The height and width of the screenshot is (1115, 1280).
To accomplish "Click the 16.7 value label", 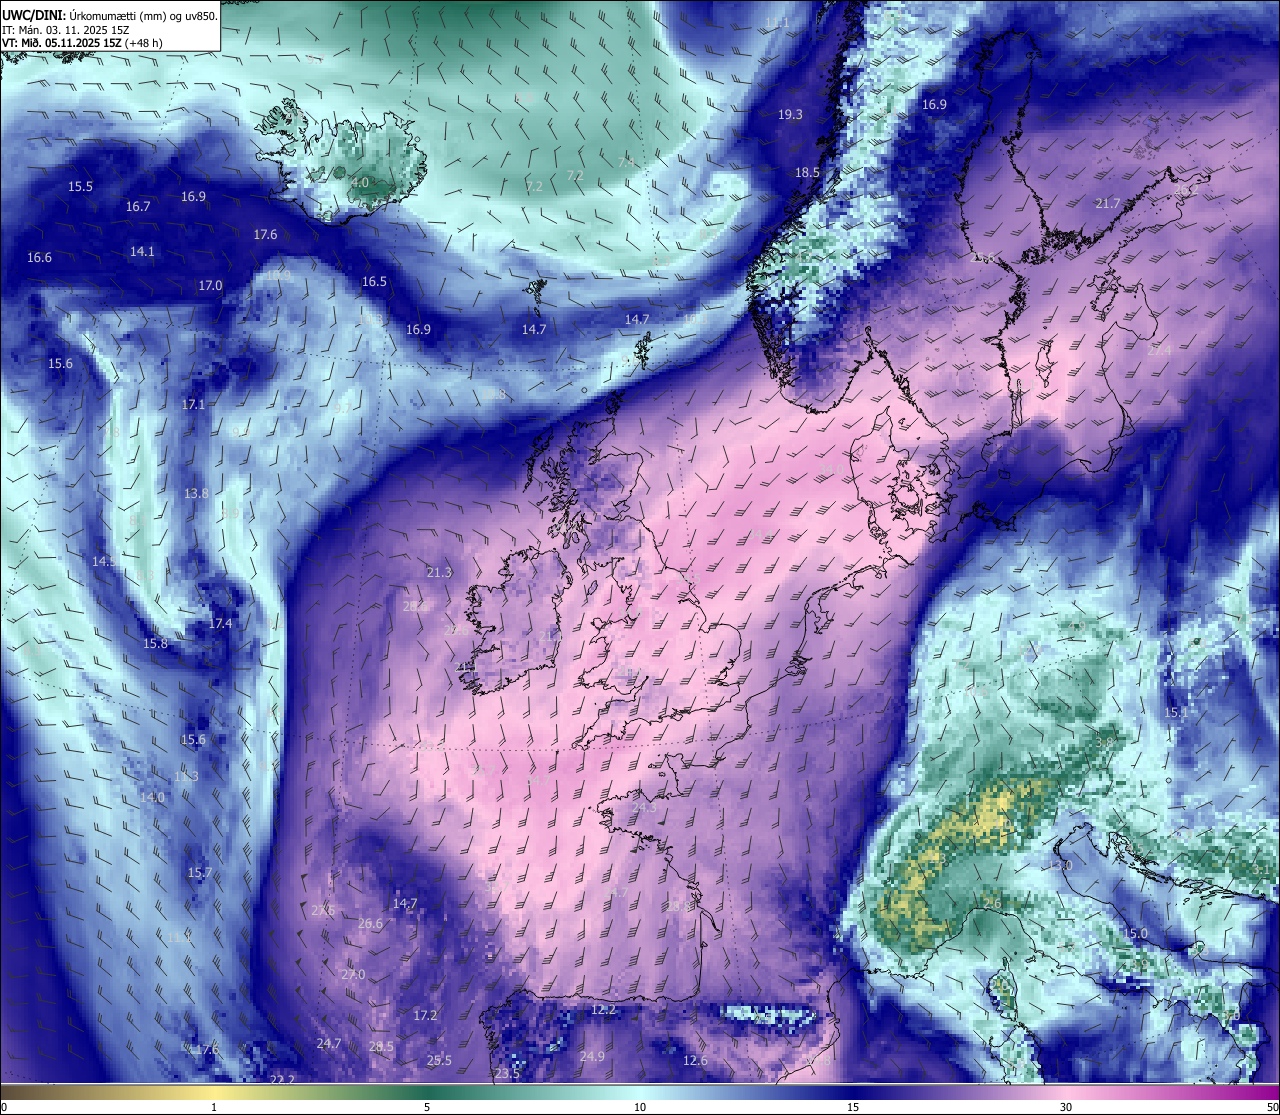I will (138, 207).
